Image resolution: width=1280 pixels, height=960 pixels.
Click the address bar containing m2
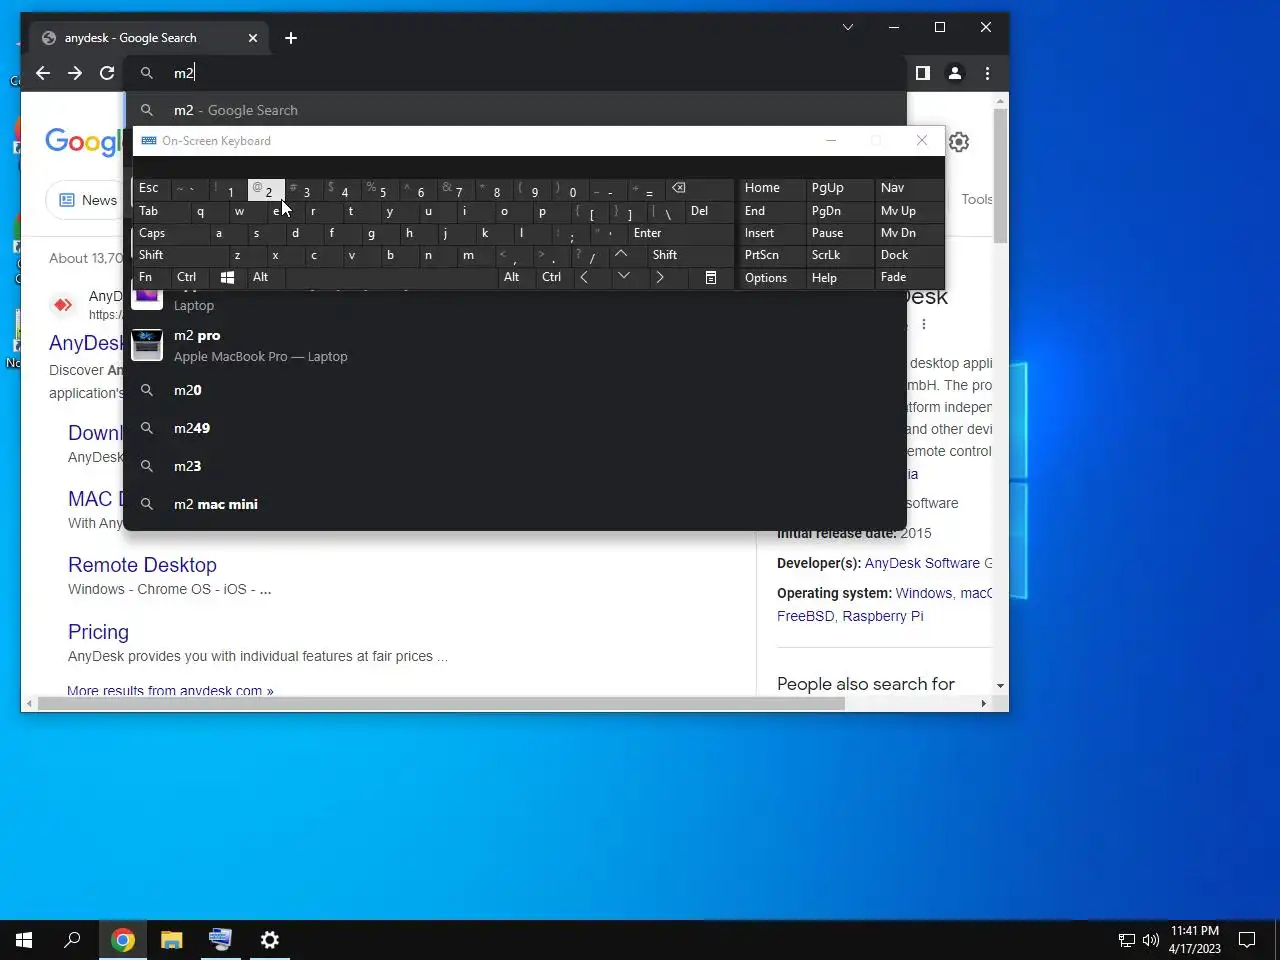pos(515,73)
